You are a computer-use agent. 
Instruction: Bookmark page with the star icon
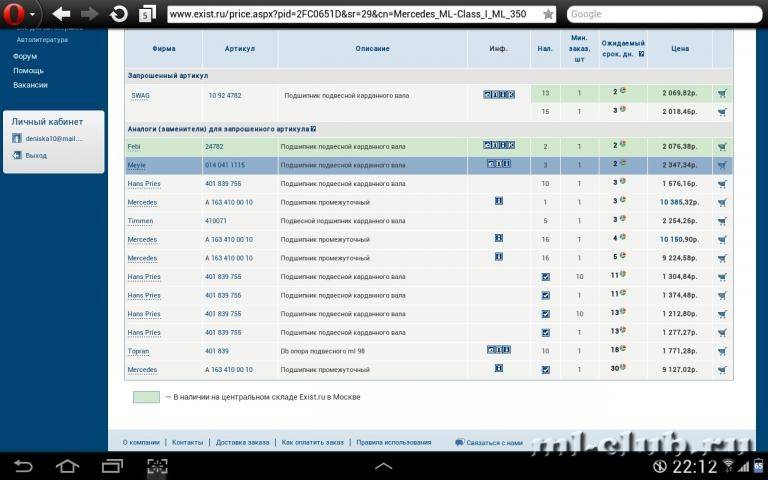(x=548, y=14)
